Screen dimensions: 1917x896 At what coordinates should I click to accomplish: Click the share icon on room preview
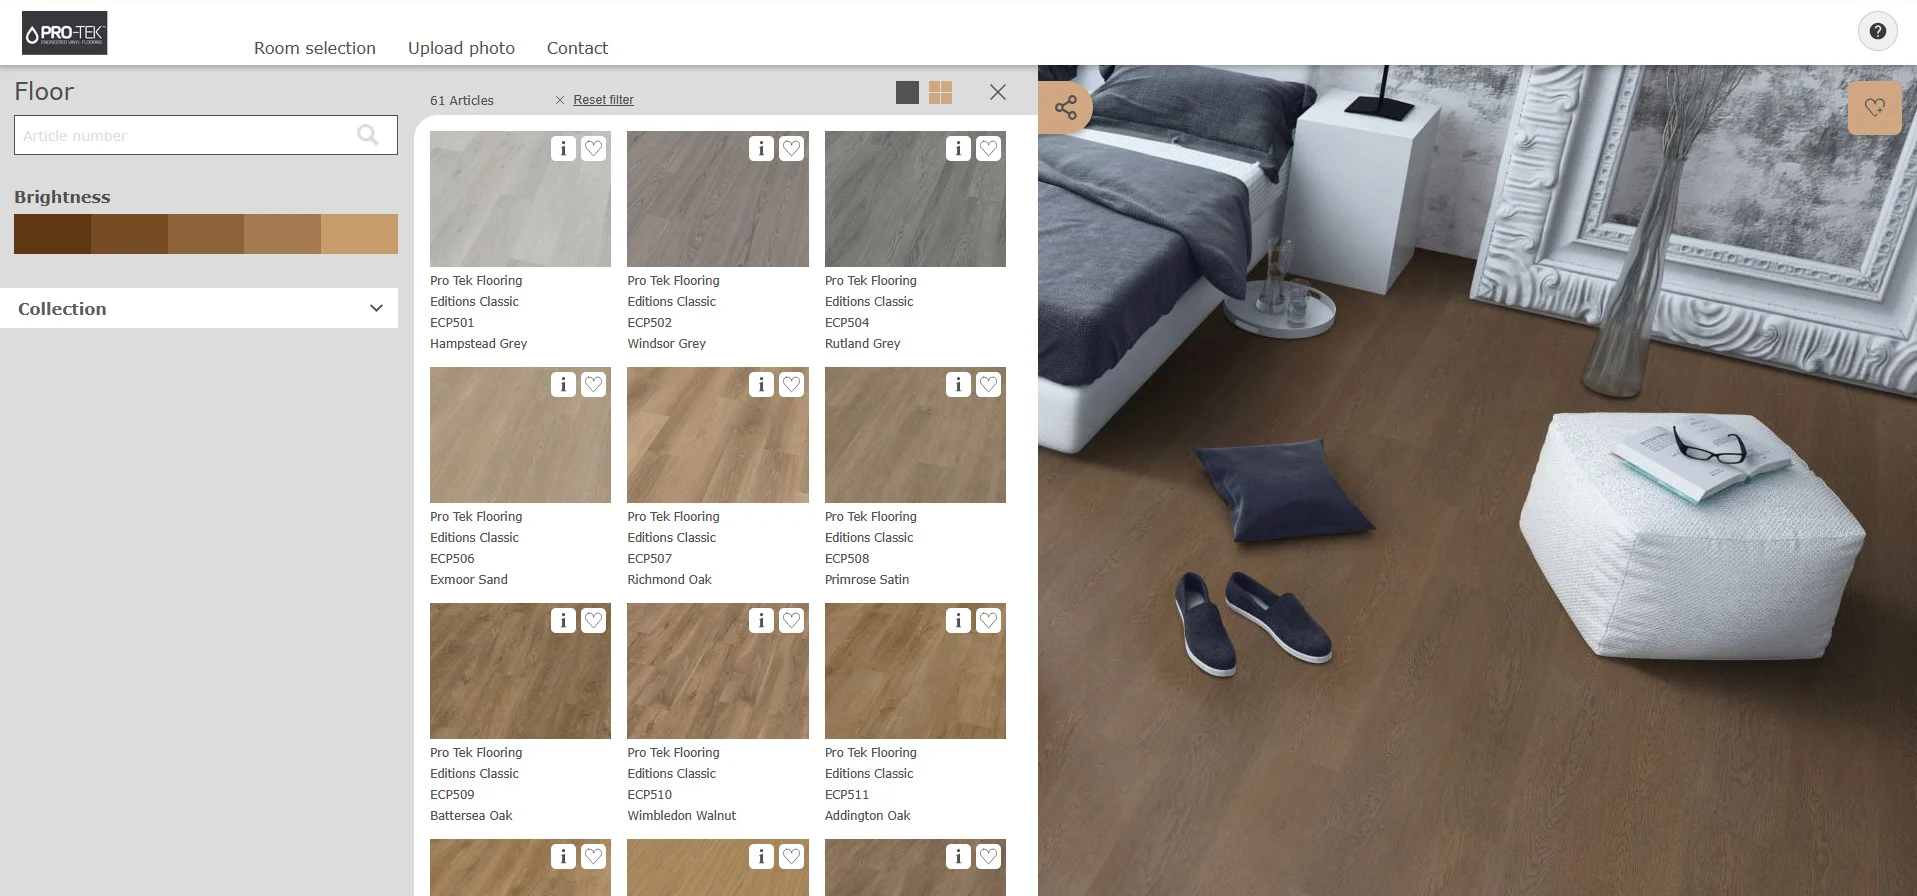tap(1065, 108)
